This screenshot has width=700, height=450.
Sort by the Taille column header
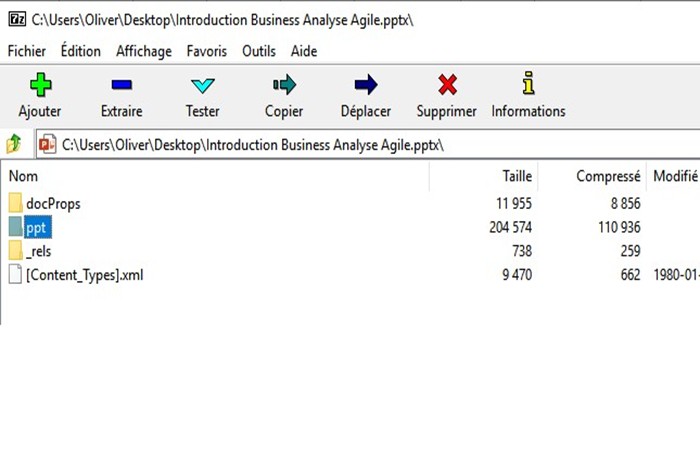483,176
